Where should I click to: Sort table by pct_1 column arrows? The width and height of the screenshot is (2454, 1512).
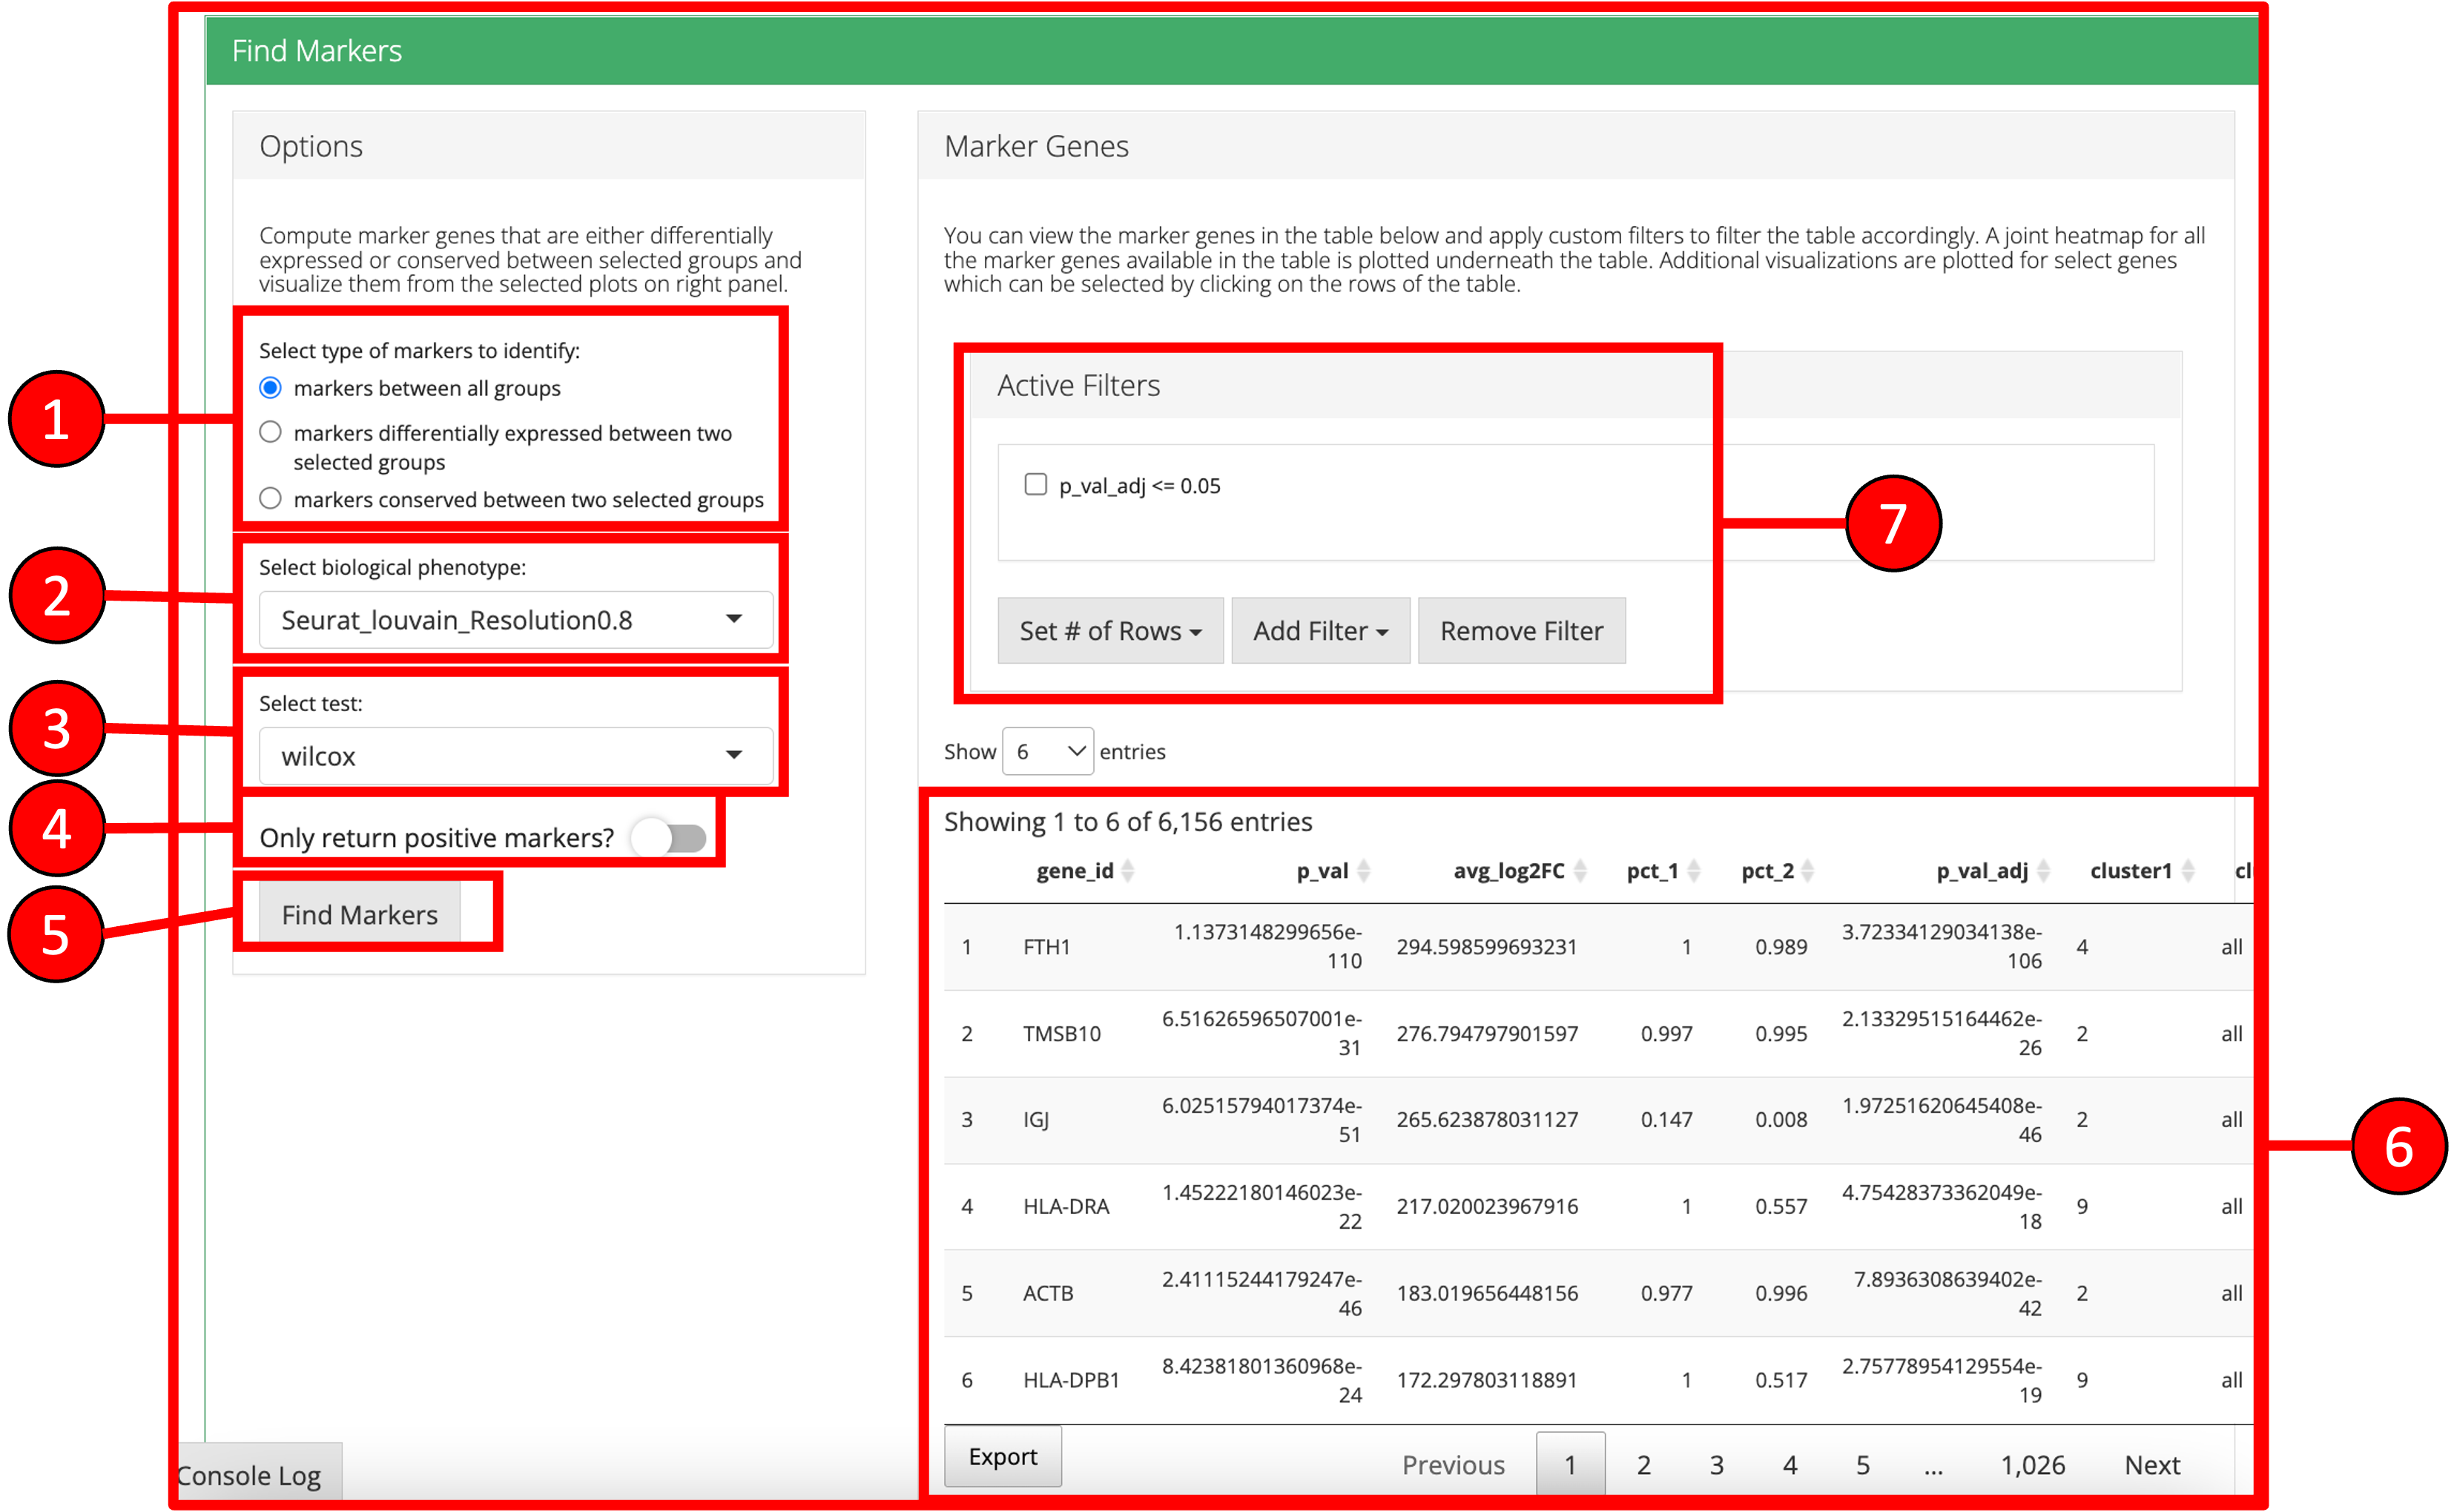point(1694,871)
